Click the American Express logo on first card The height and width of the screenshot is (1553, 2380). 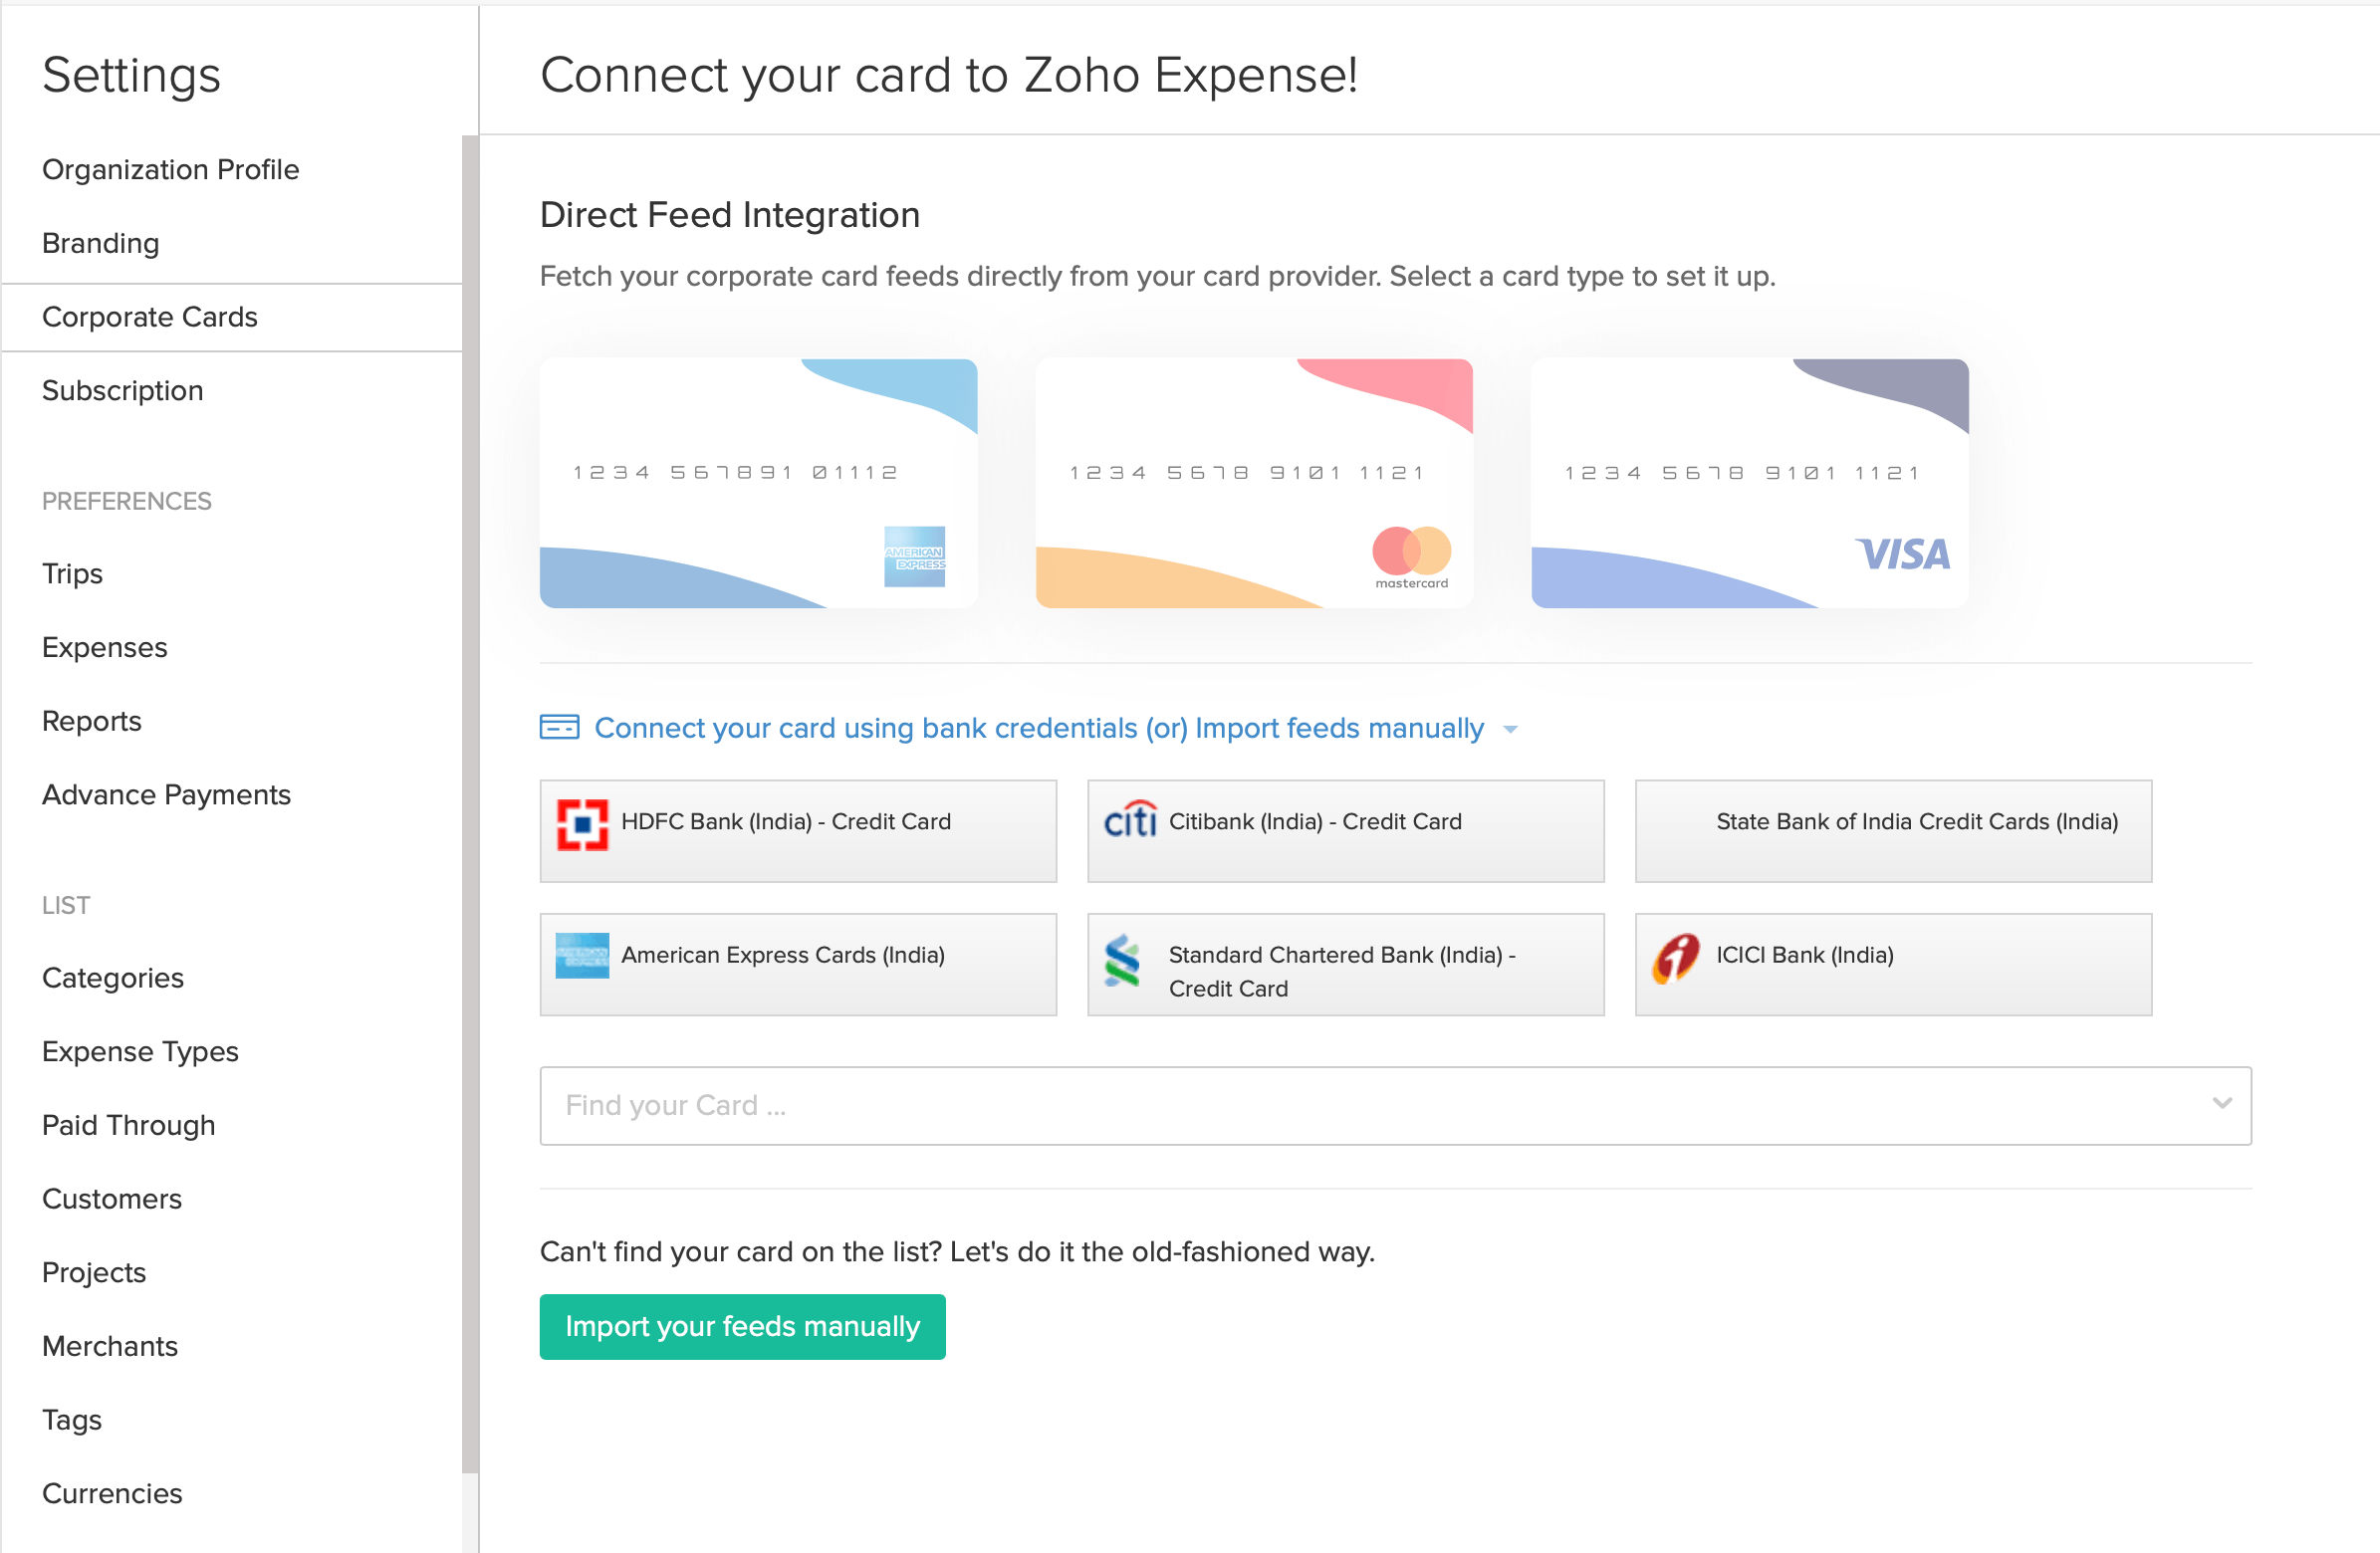click(914, 556)
